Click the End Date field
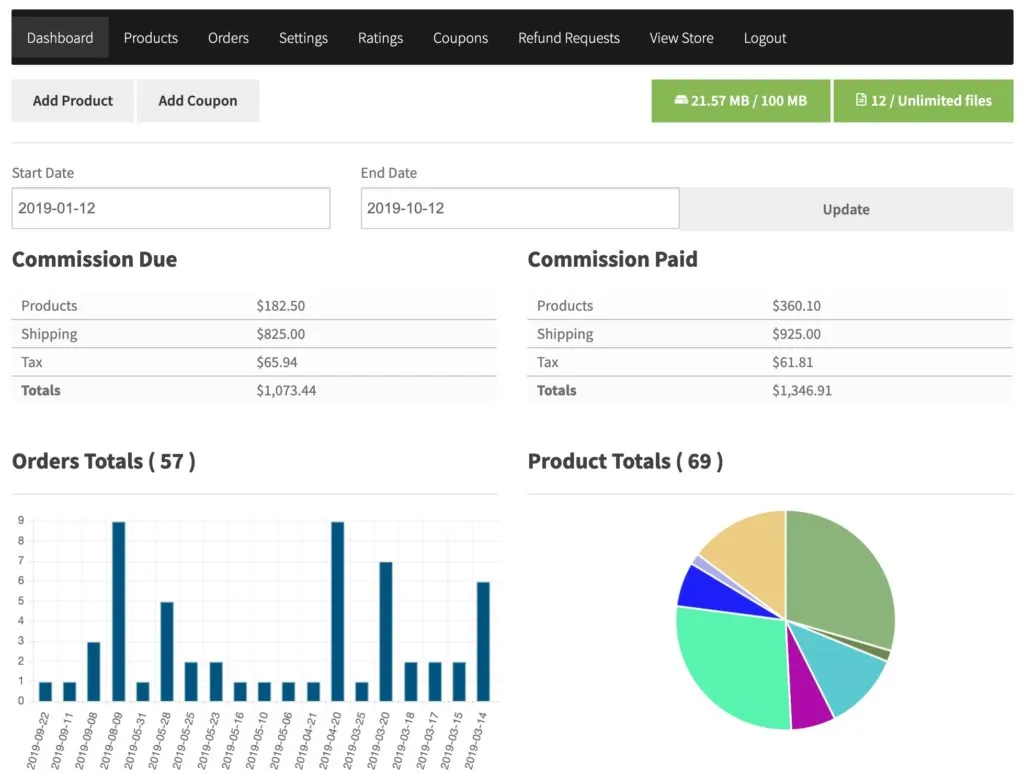This screenshot has width=1024, height=774. [x=519, y=208]
